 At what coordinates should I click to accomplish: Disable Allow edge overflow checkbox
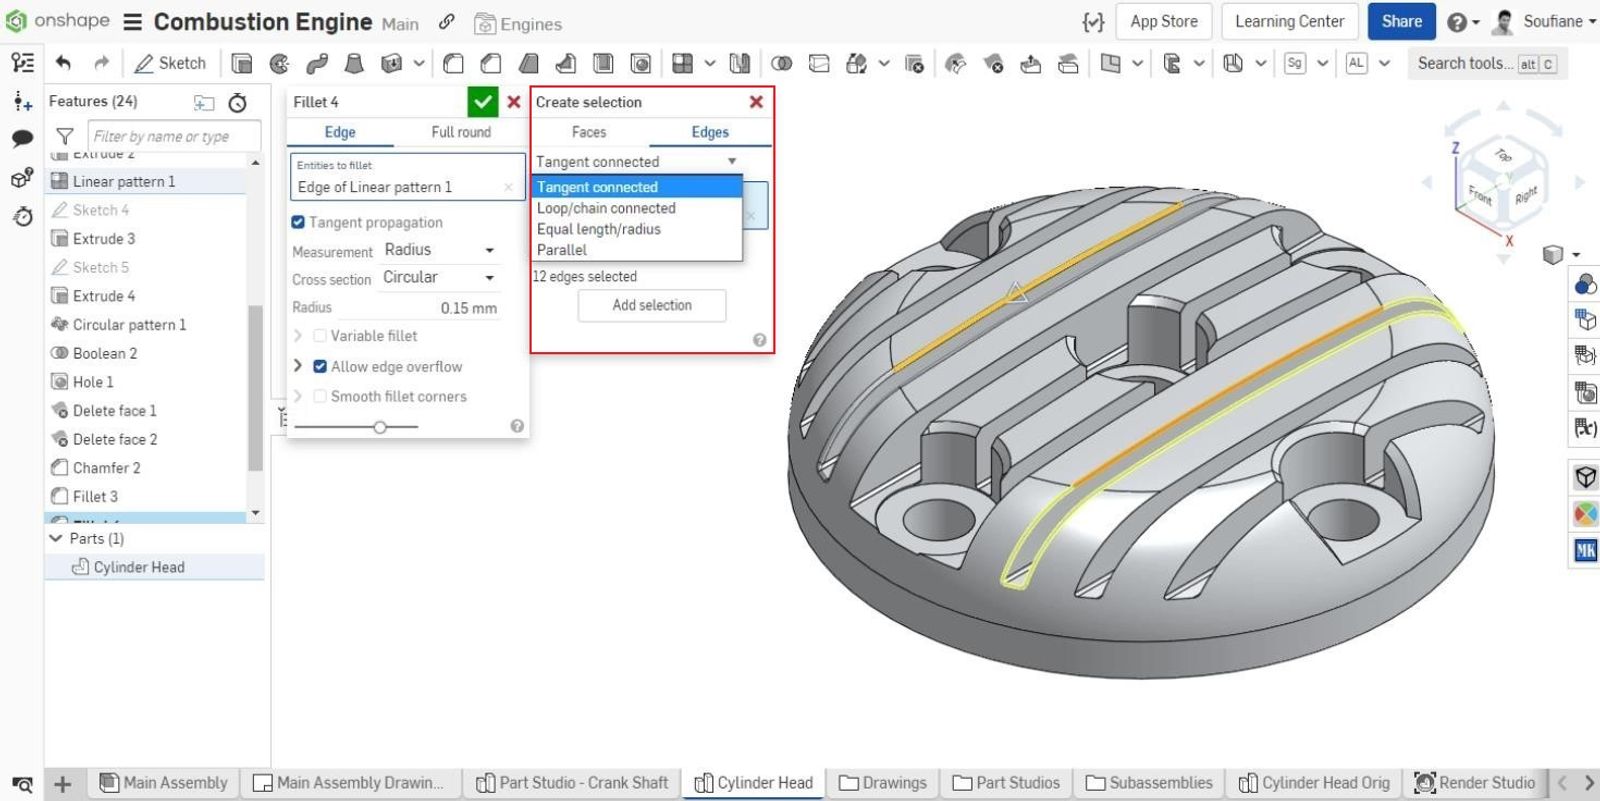tap(320, 367)
